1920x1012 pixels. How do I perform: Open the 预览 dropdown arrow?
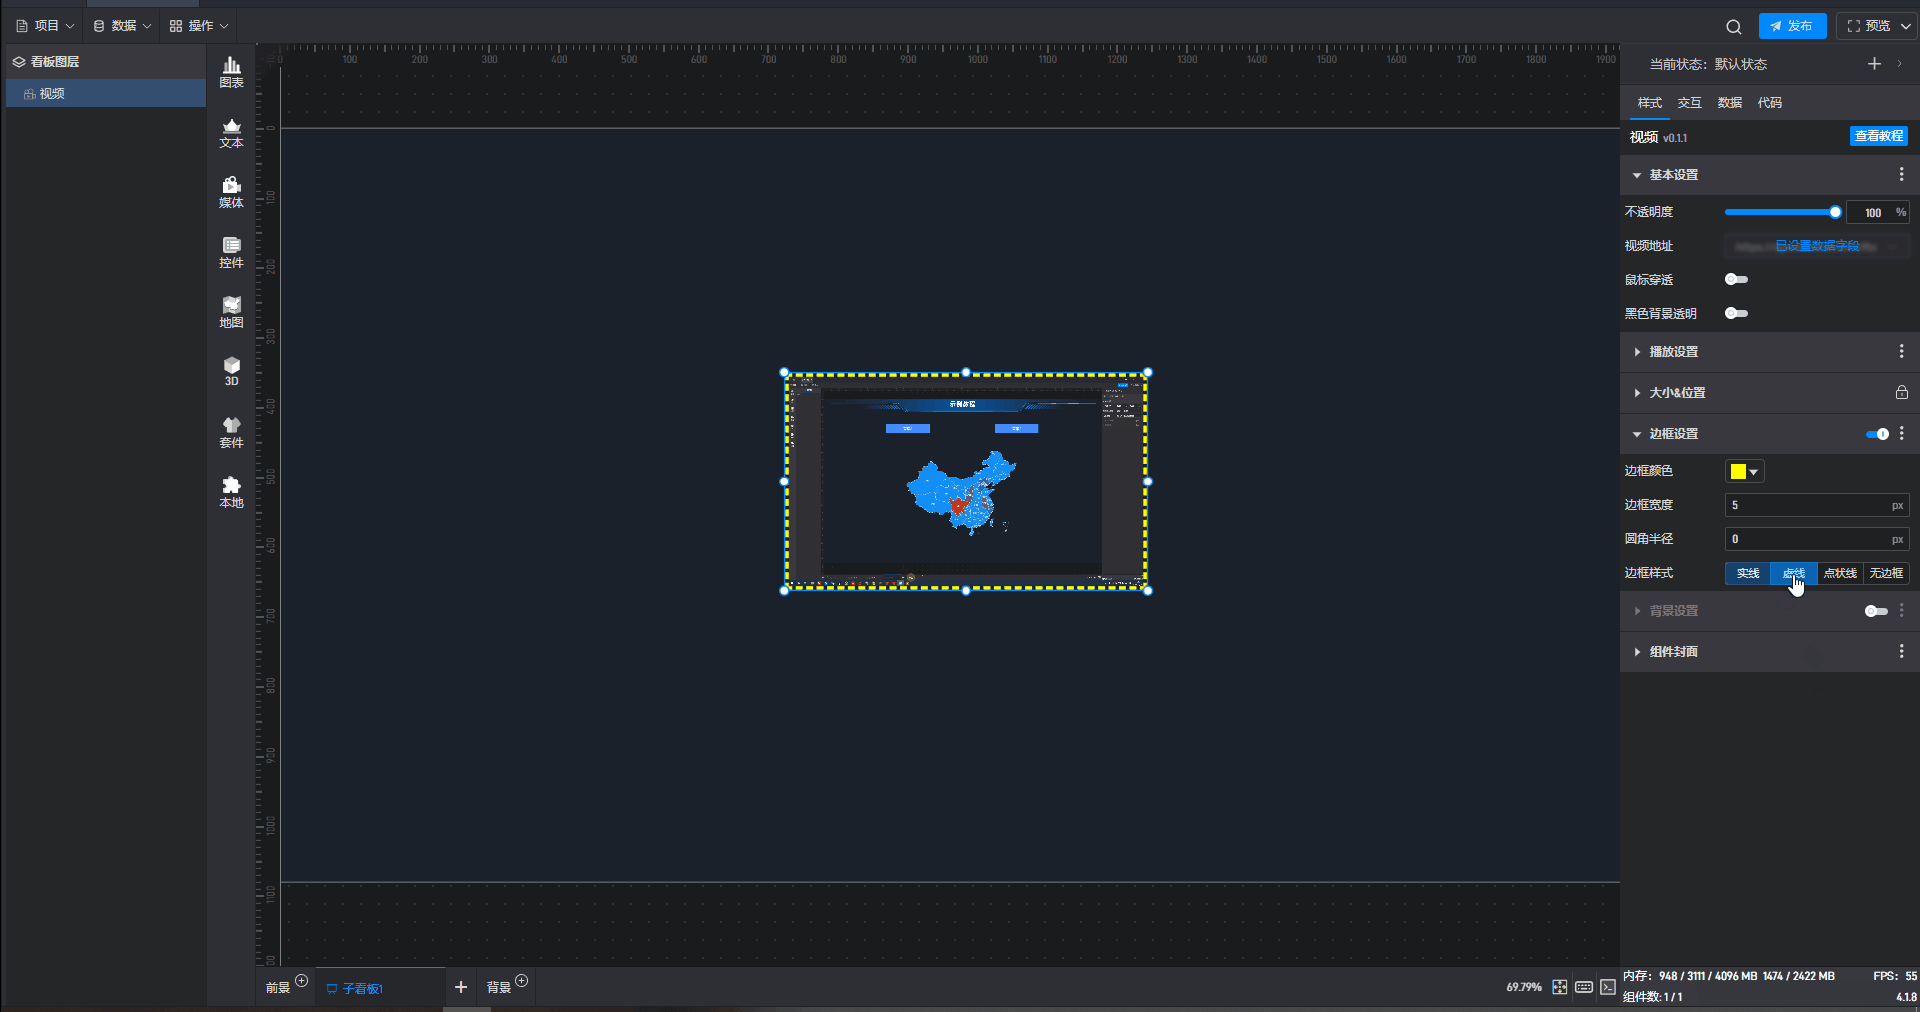(1906, 26)
